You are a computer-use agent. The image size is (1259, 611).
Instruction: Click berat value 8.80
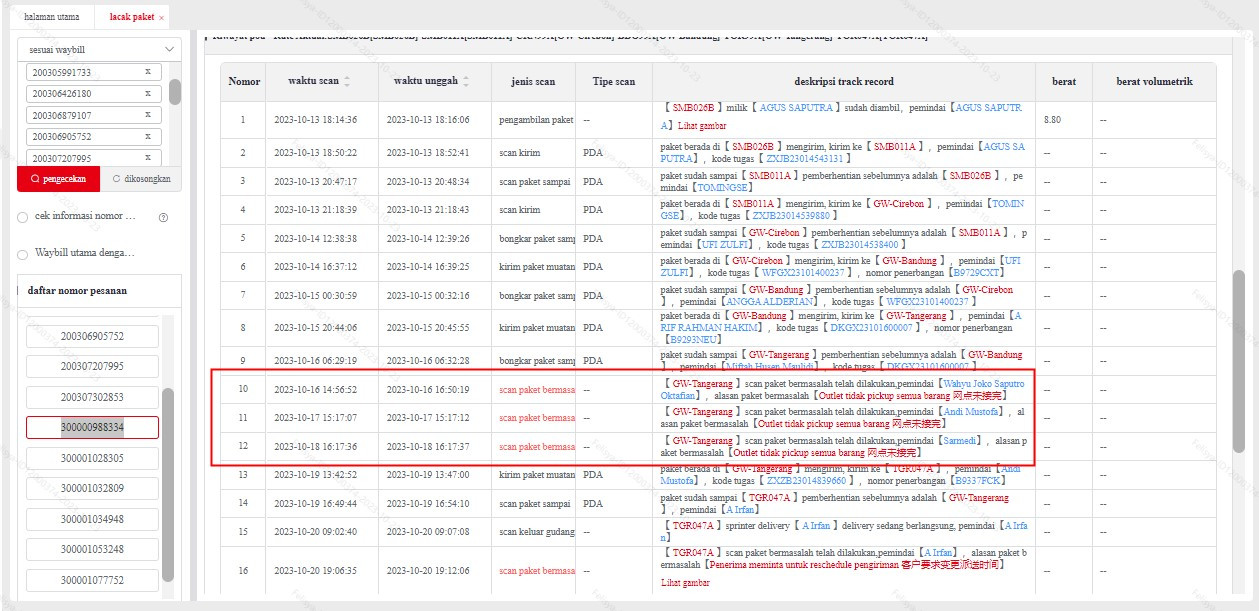[1052, 119]
